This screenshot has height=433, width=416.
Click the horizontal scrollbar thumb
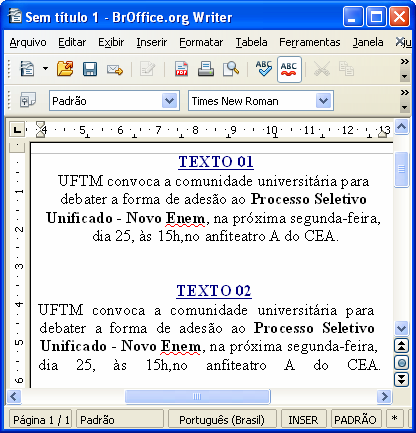click(x=198, y=396)
